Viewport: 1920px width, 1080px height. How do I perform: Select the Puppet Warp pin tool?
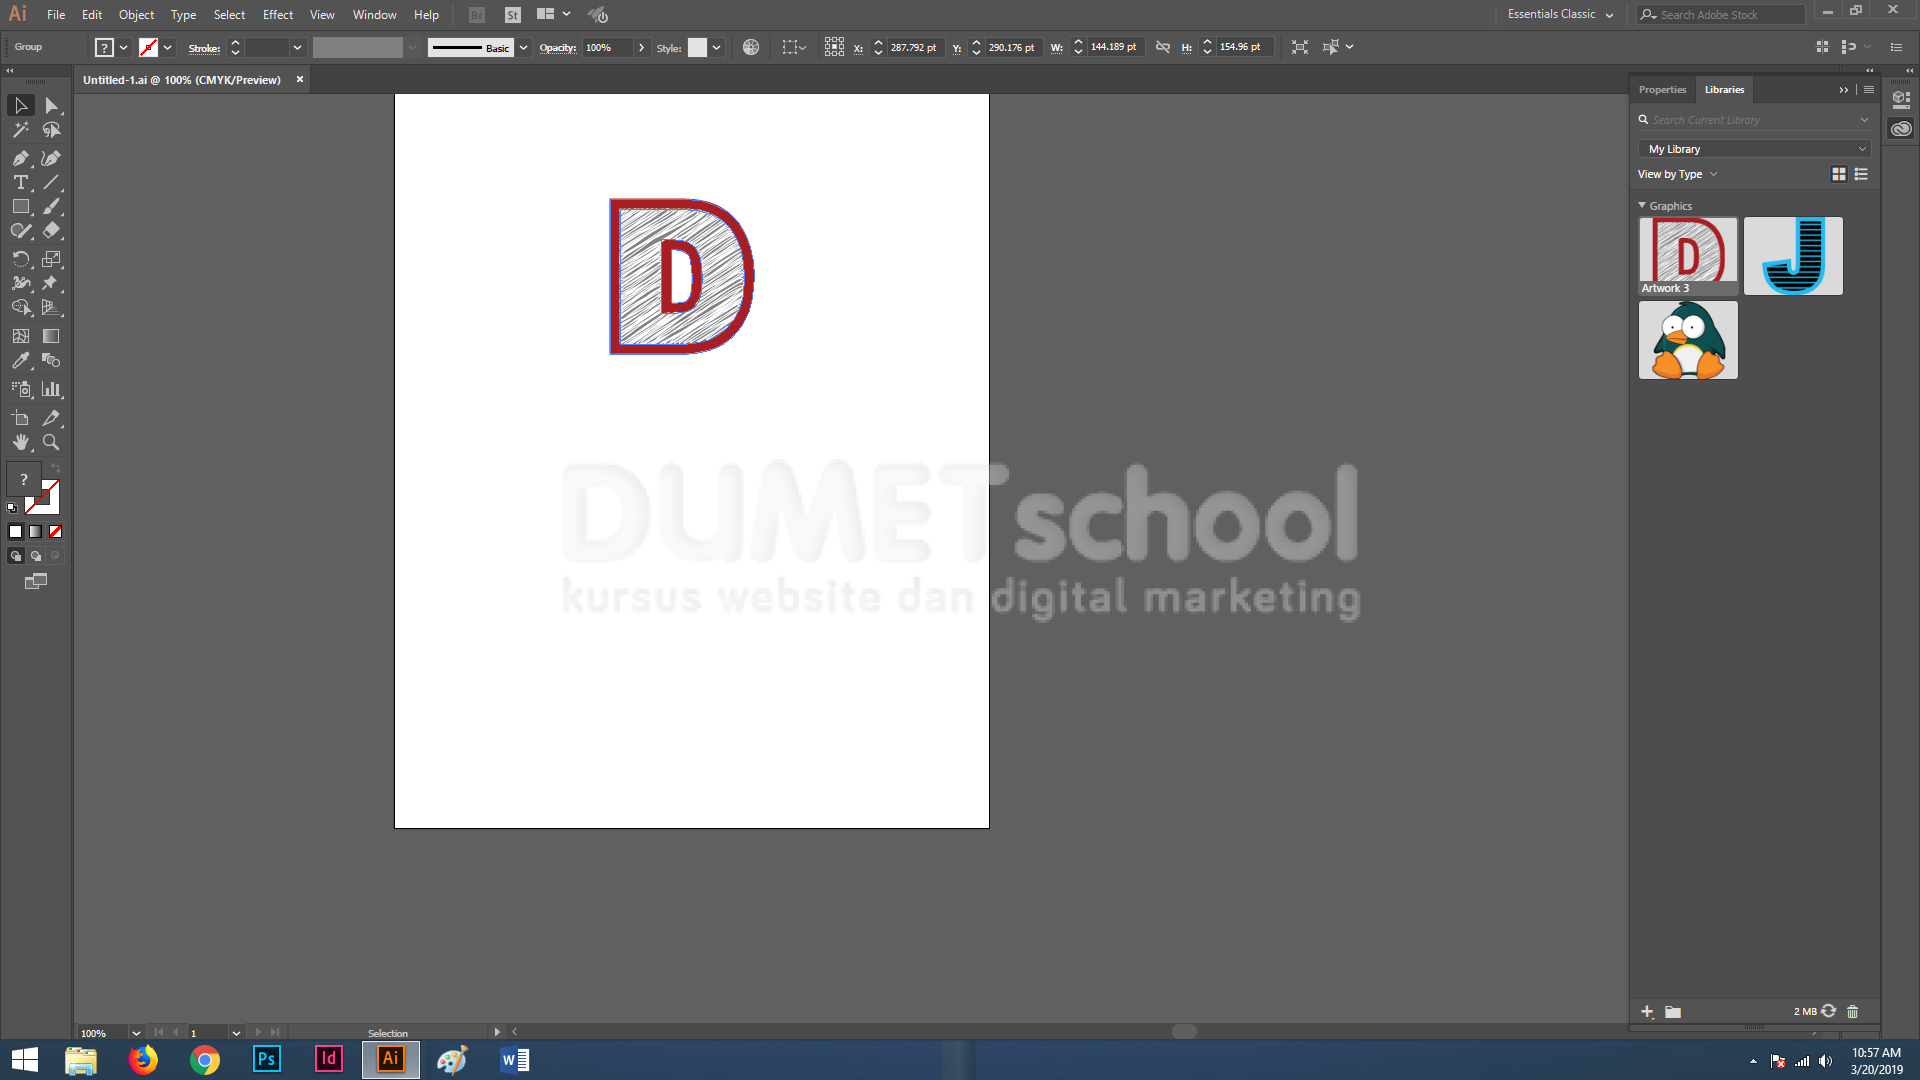(51, 283)
